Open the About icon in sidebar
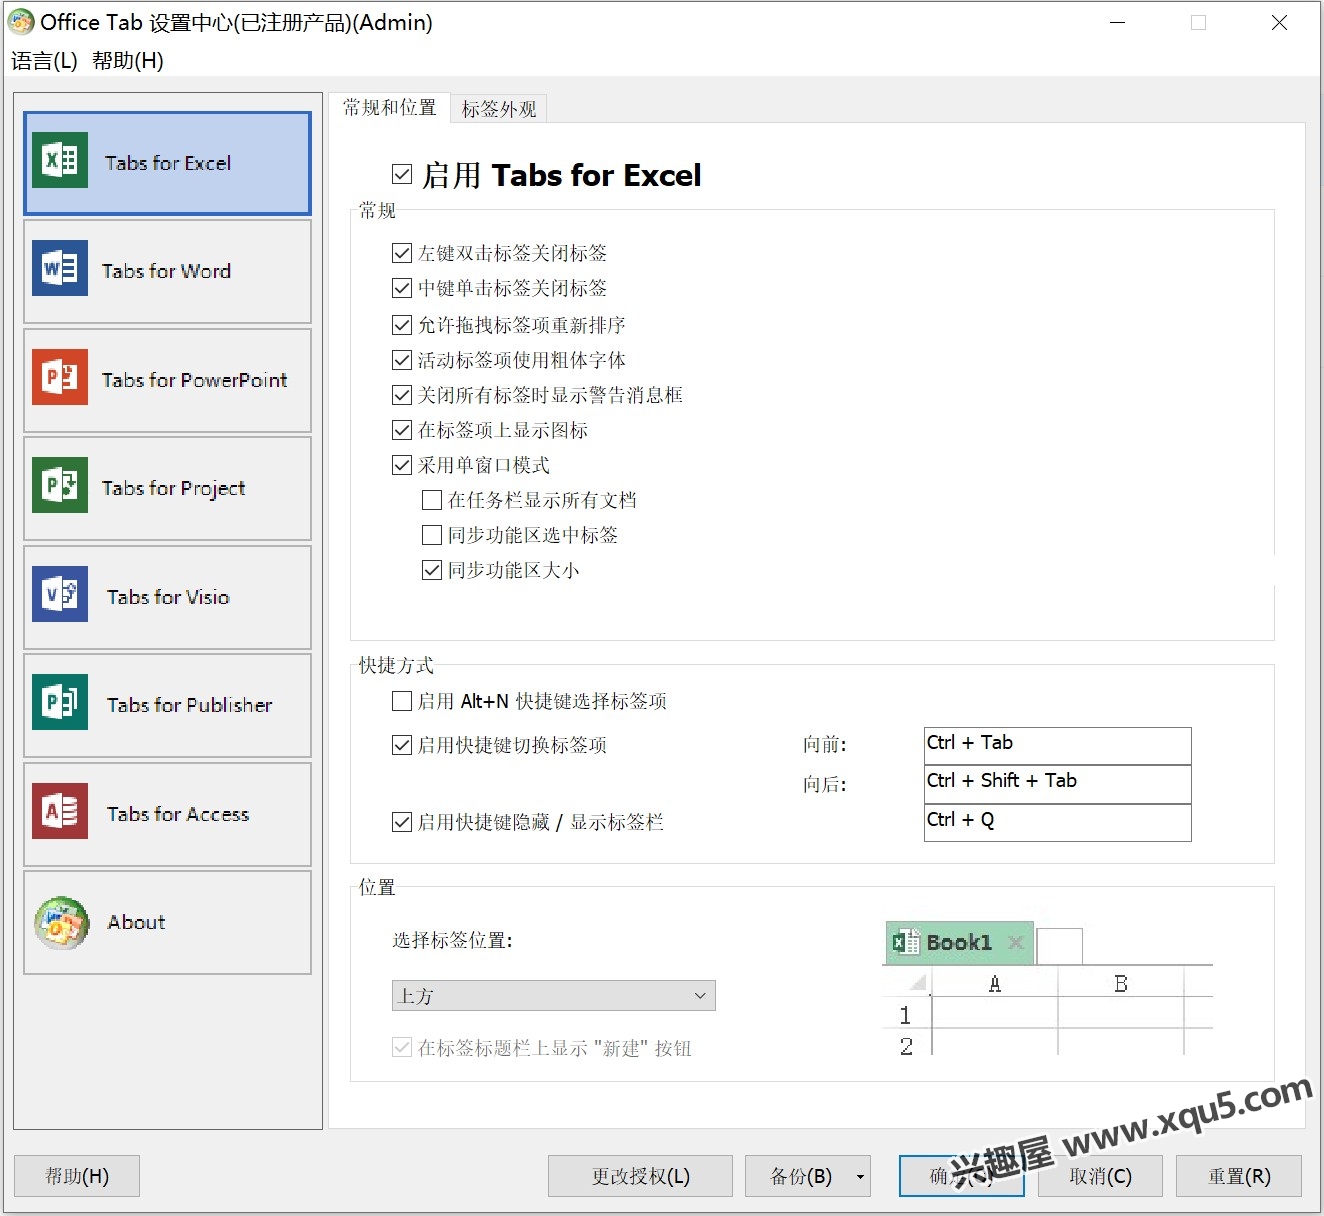This screenshot has height=1216, width=1324. point(62,922)
